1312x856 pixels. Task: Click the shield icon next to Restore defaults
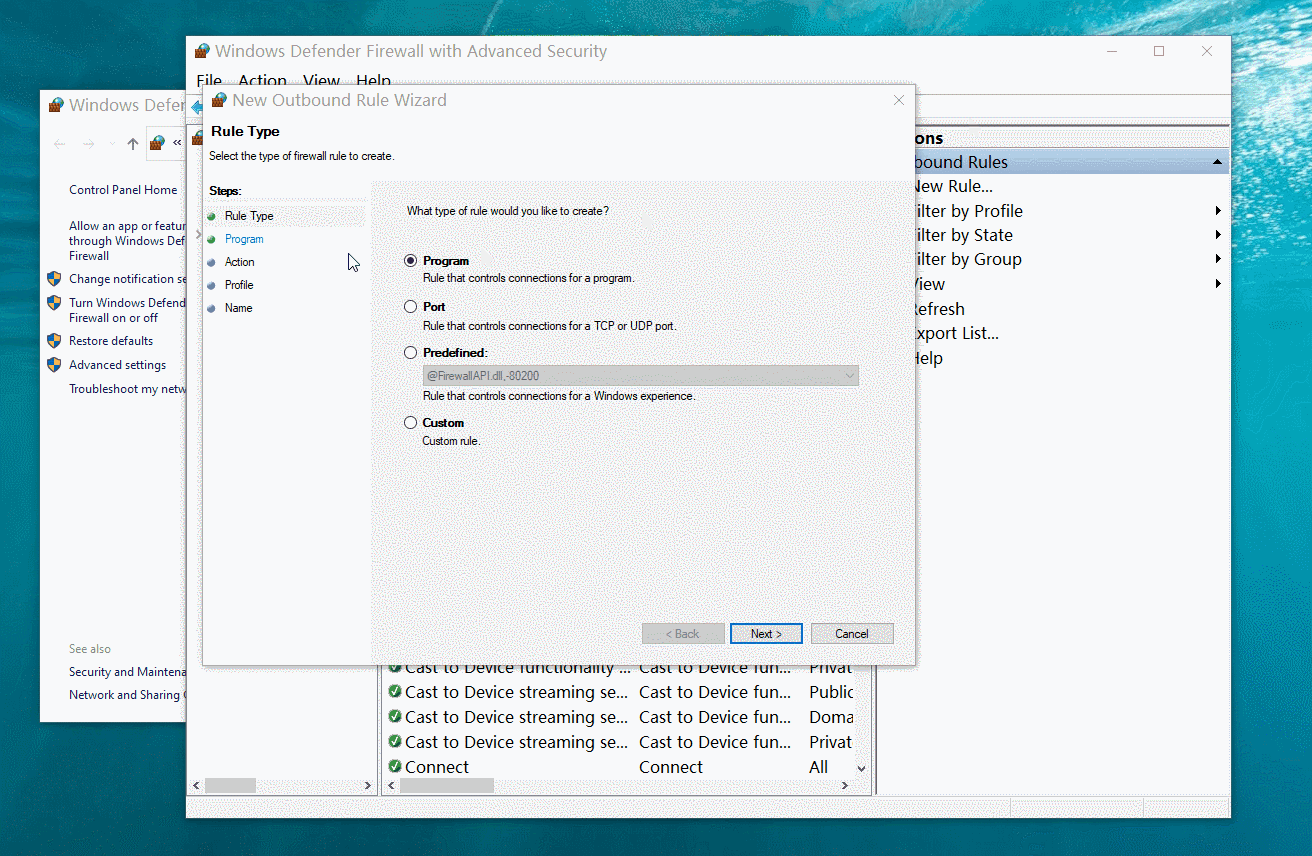click(x=54, y=341)
